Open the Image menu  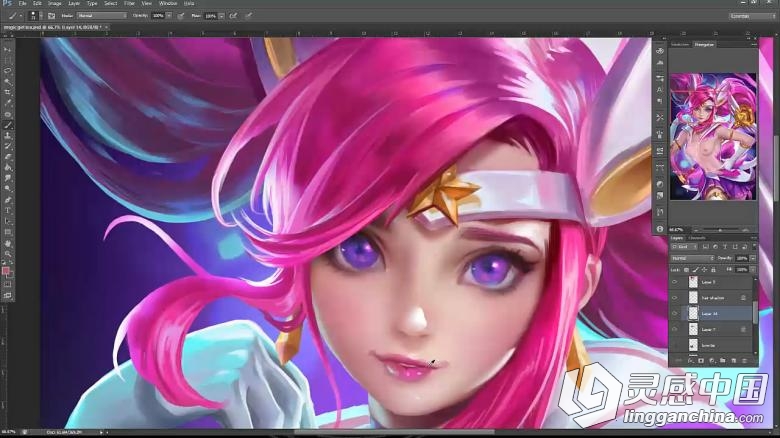55,3
